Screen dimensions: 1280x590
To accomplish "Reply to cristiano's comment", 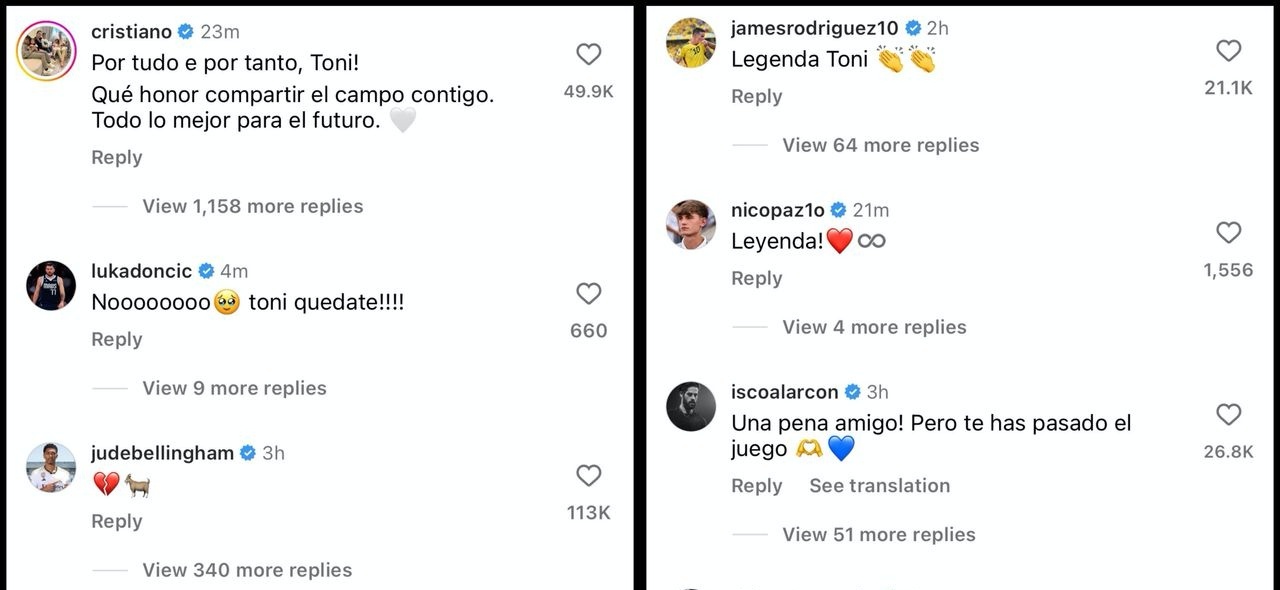I will click(x=116, y=157).
